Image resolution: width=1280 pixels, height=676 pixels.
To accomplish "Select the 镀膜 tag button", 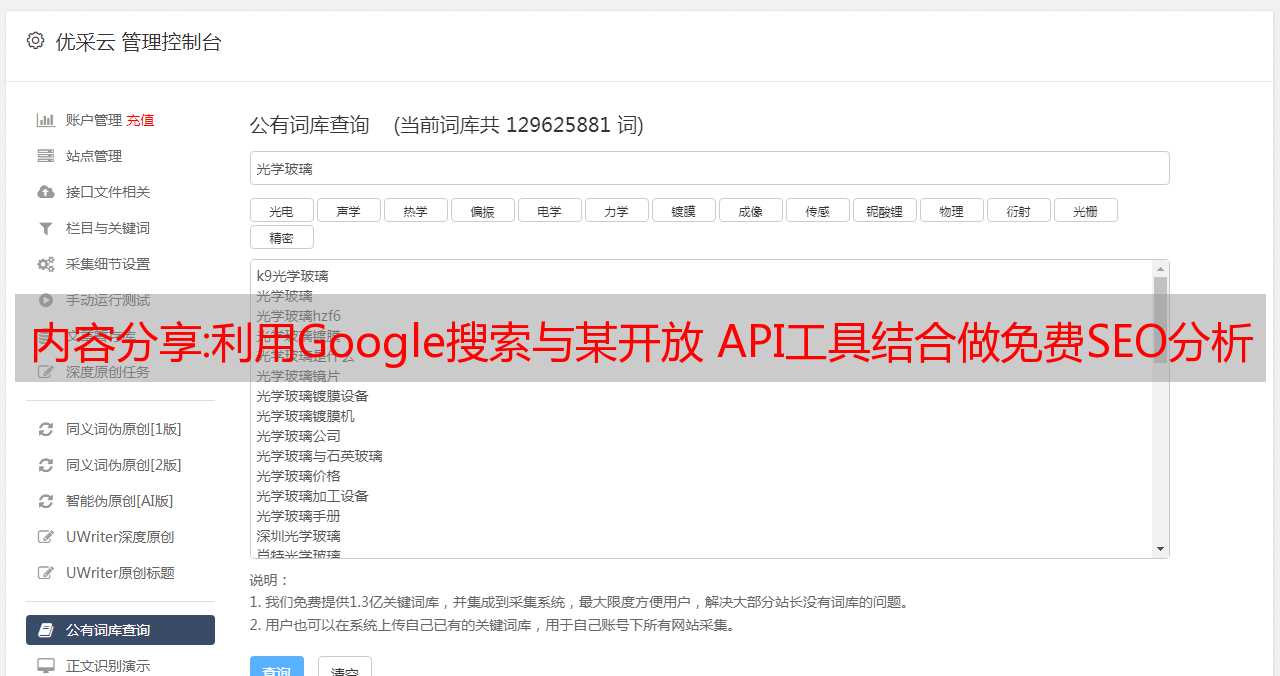I will pos(683,210).
